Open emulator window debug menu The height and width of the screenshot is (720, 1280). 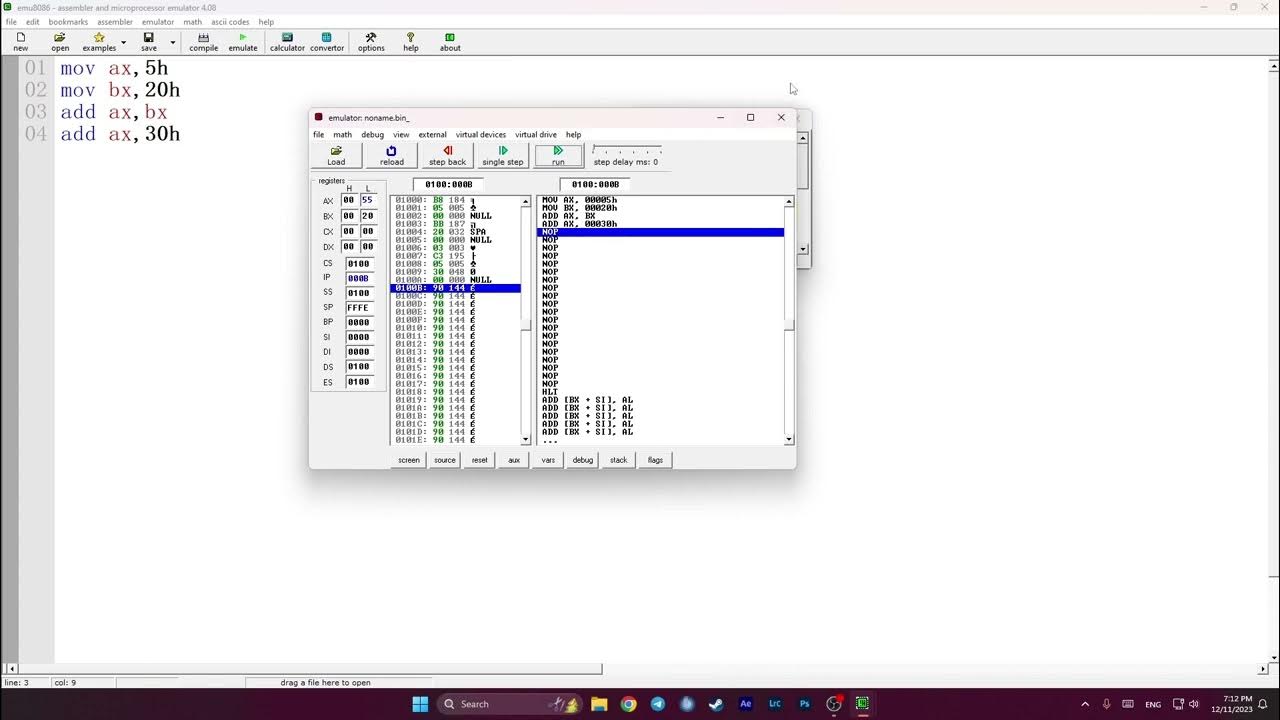pos(372,134)
